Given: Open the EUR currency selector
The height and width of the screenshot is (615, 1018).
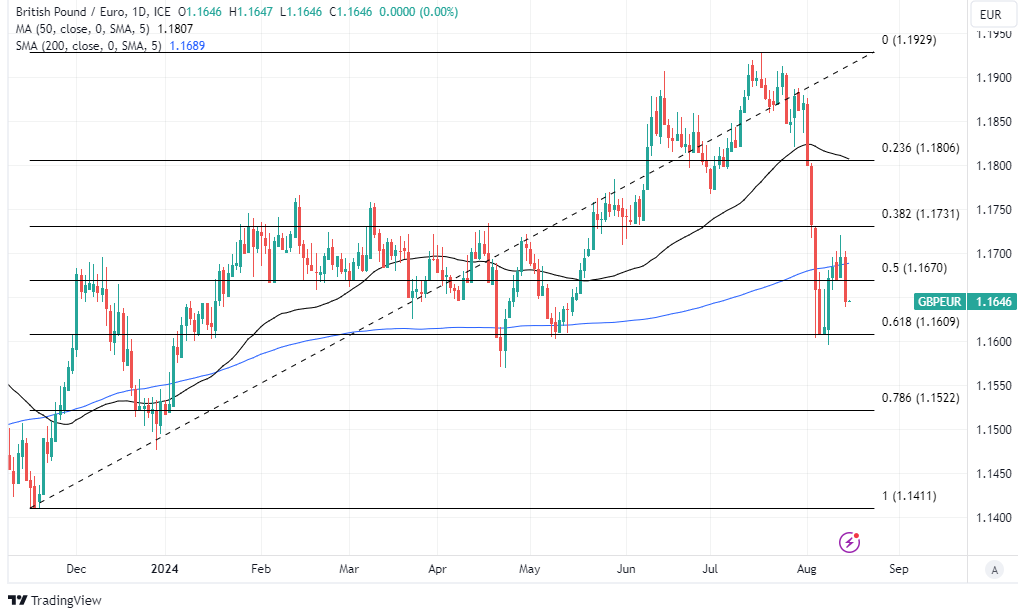Looking at the screenshot, I should (990, 14).
